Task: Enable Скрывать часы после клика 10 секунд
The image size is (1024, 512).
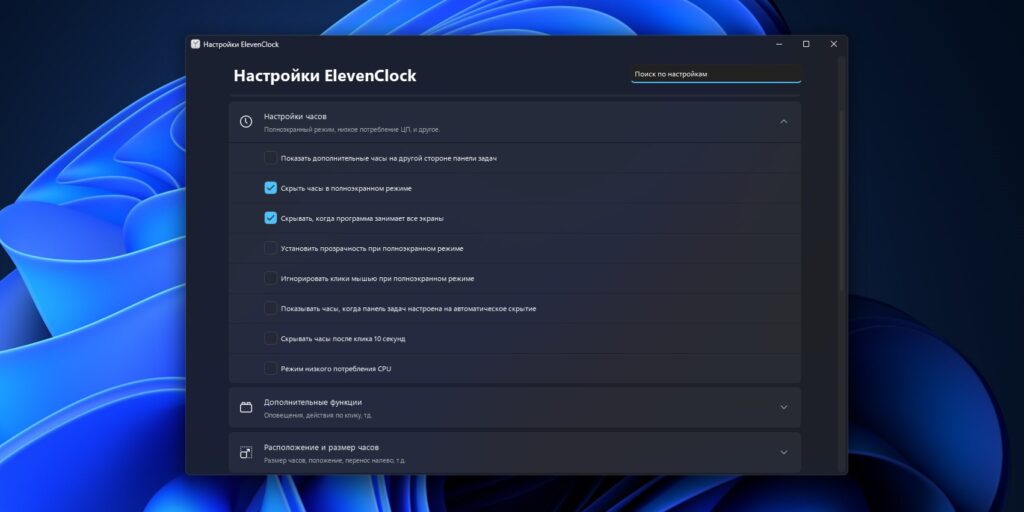Action: [x=270, y=338]
